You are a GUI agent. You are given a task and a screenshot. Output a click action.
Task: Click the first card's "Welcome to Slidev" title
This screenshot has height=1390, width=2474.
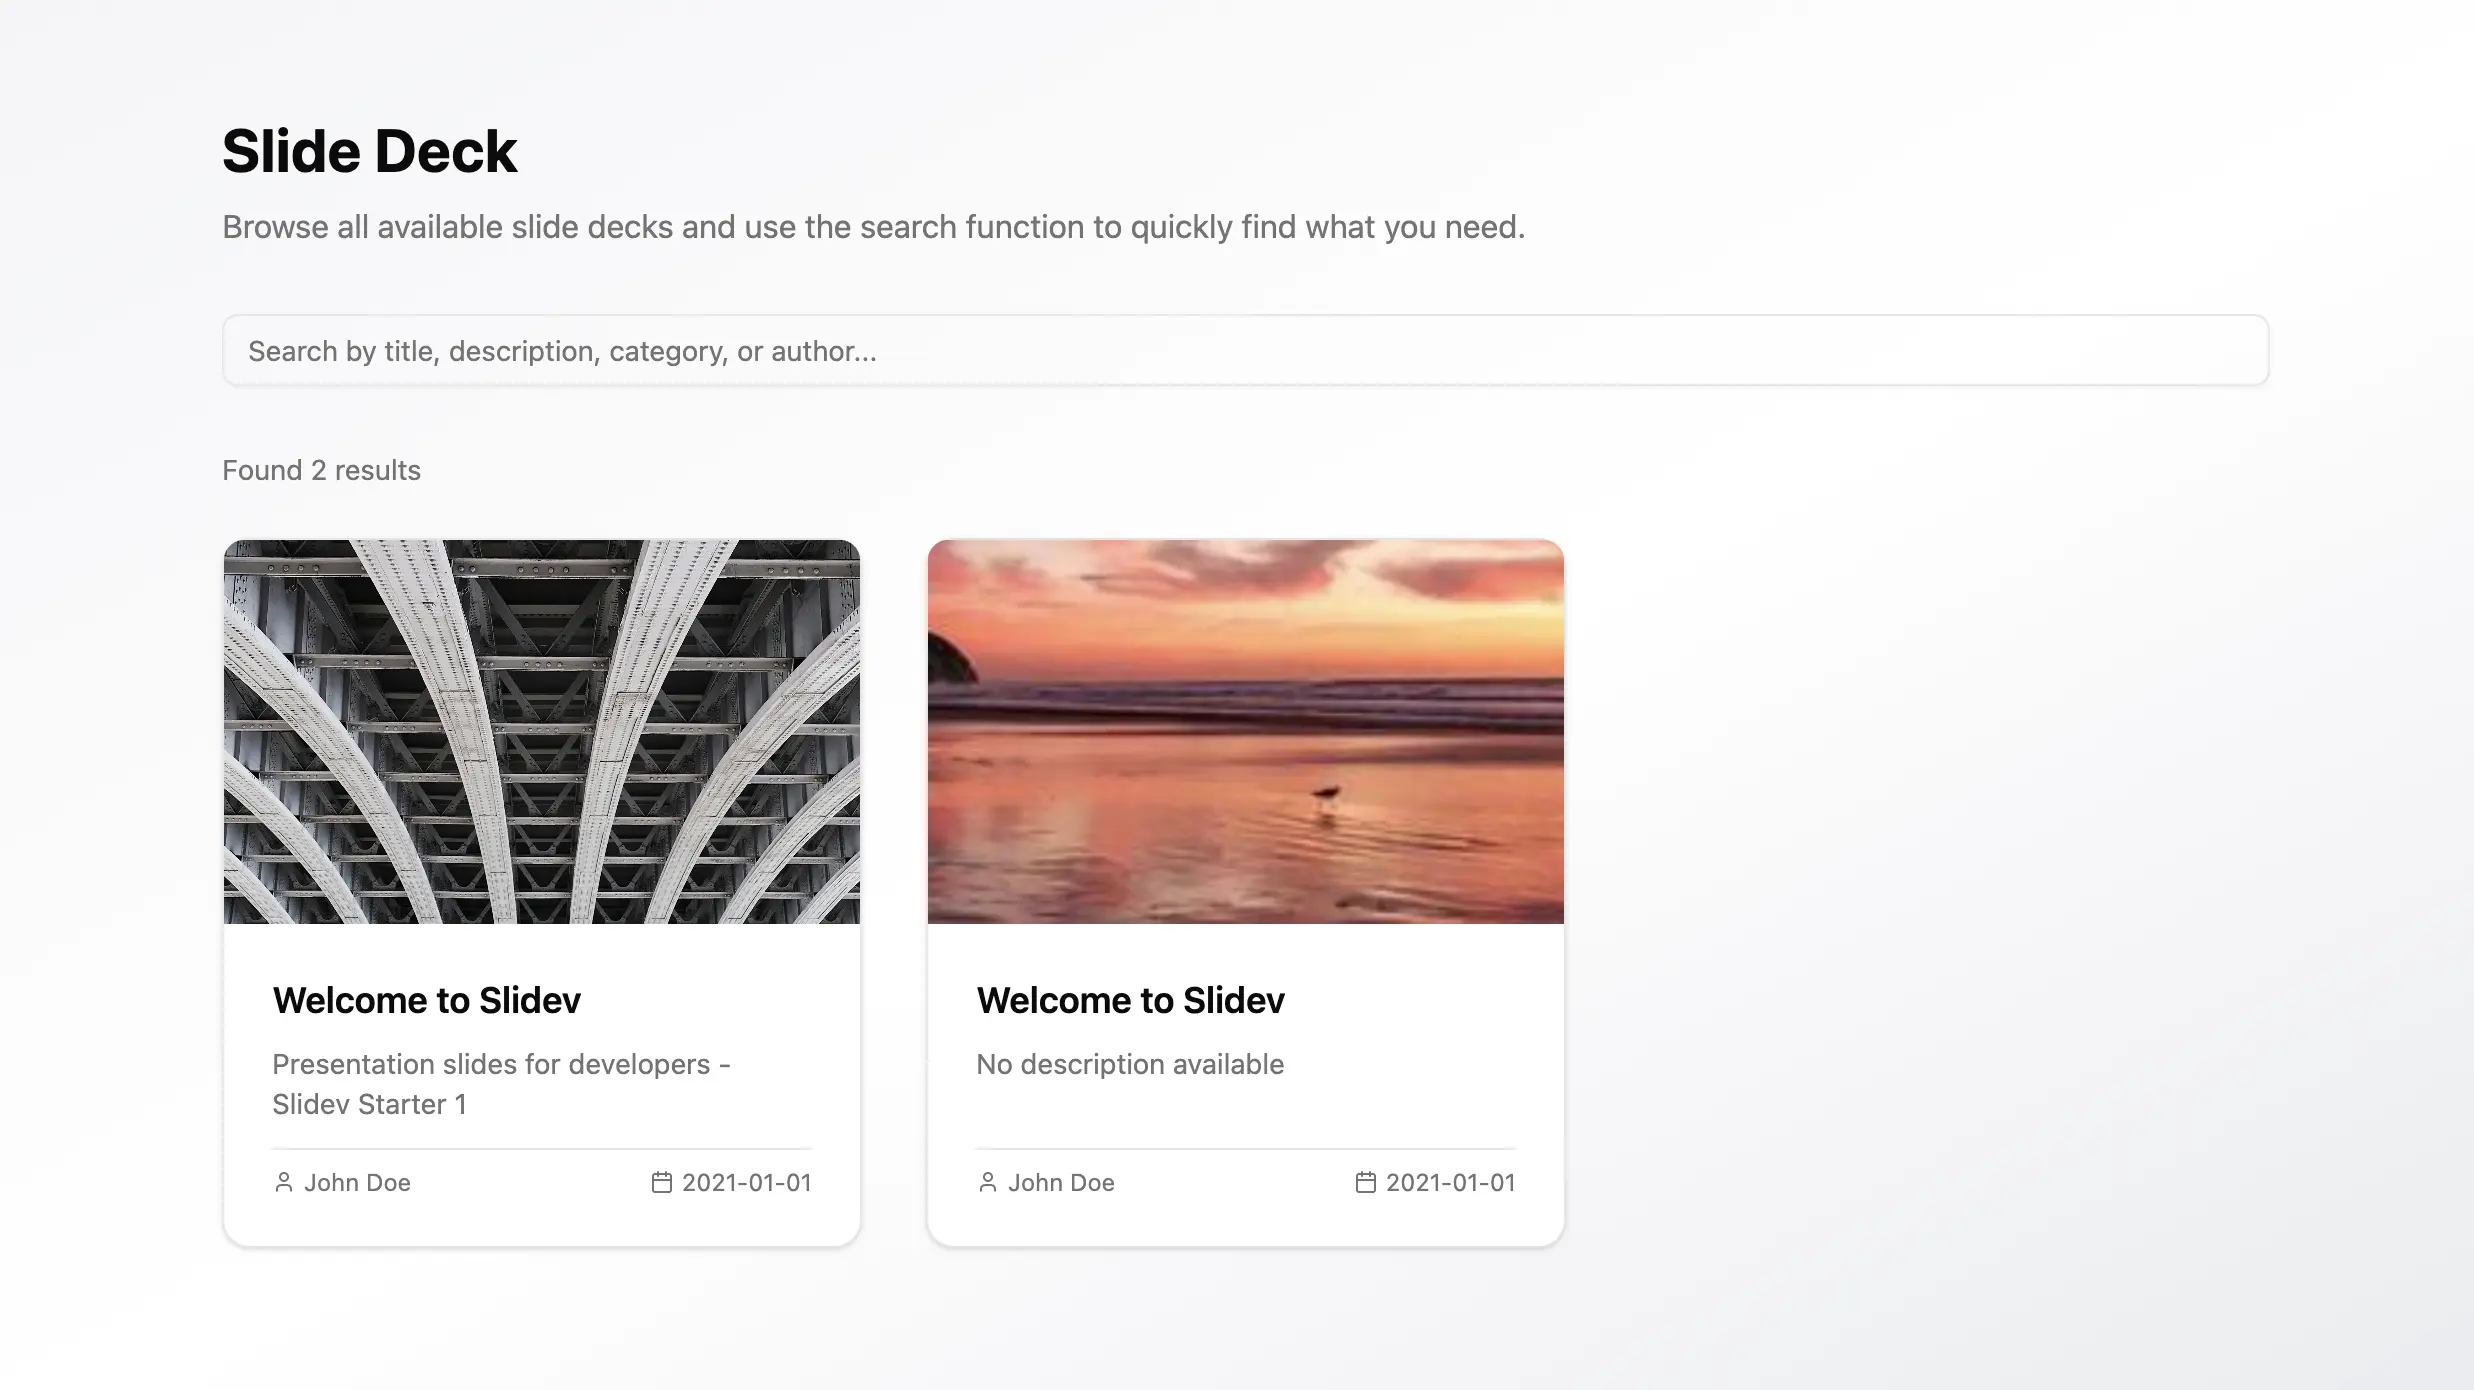[427, 1000]
